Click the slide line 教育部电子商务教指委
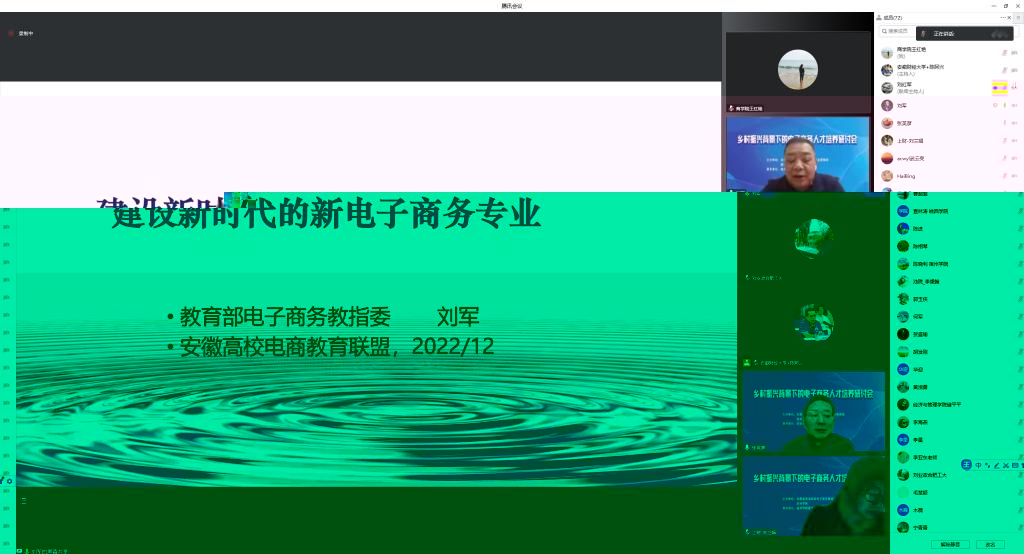 pos(285,317)
